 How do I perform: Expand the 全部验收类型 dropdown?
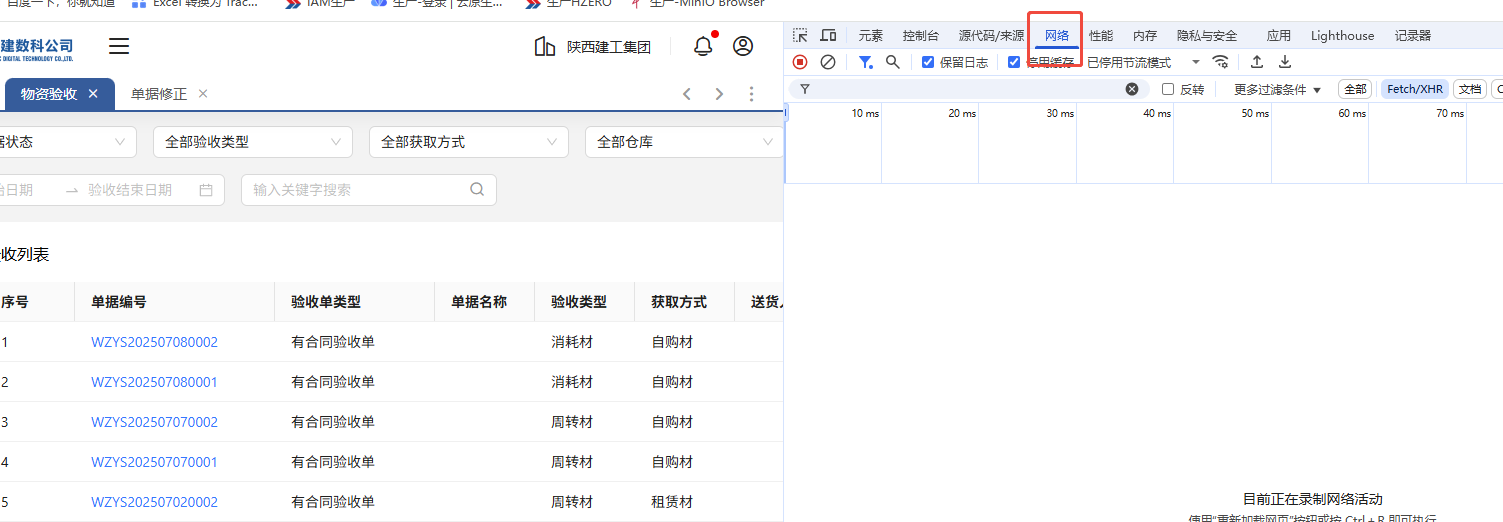pos(252,142)
